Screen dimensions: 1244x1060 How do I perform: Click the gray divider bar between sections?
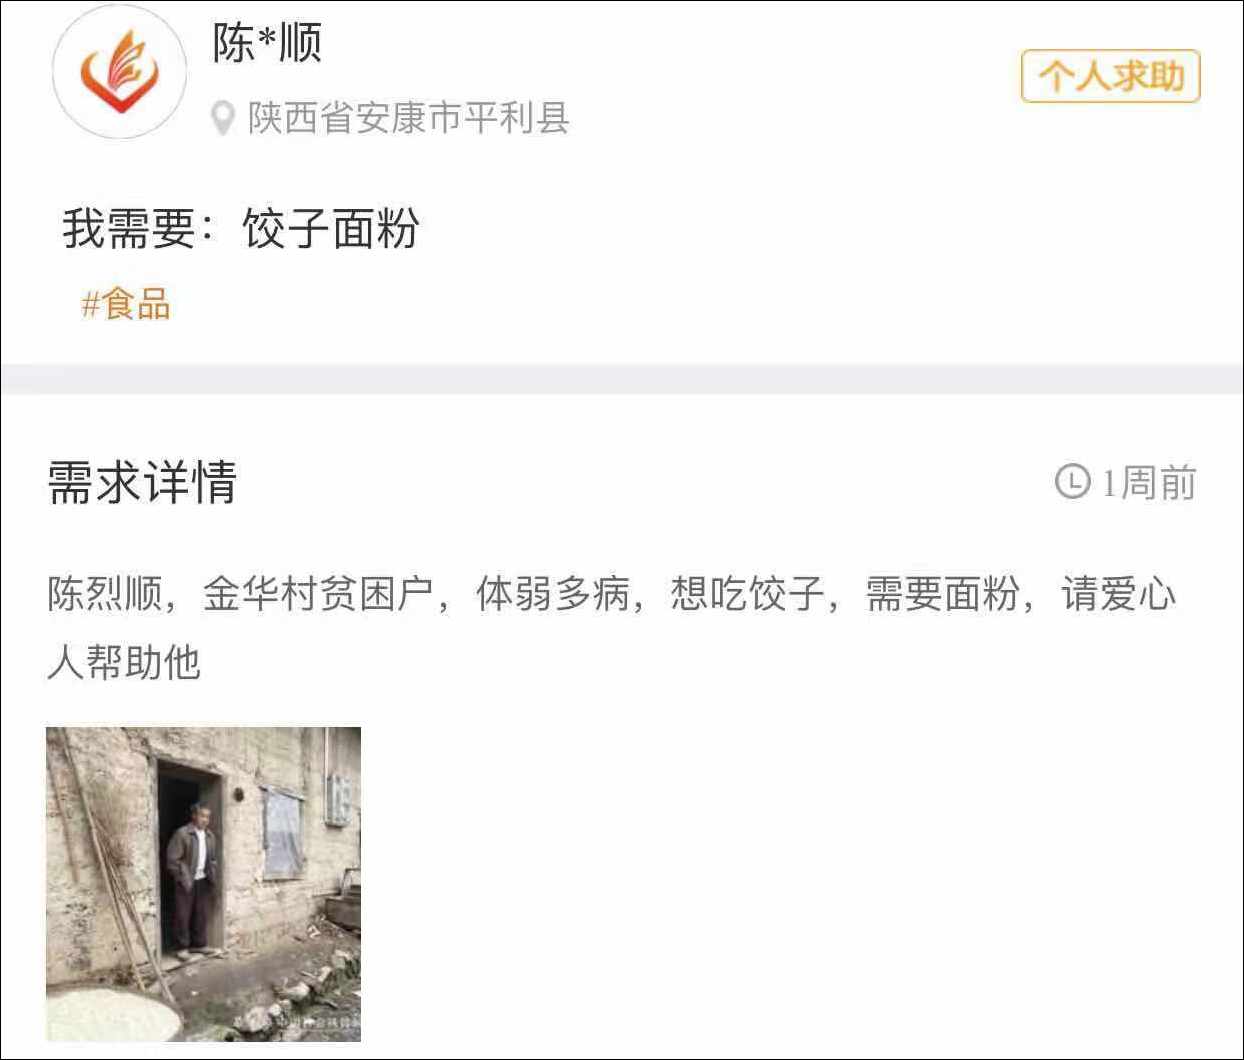click(x=622, y=379)
